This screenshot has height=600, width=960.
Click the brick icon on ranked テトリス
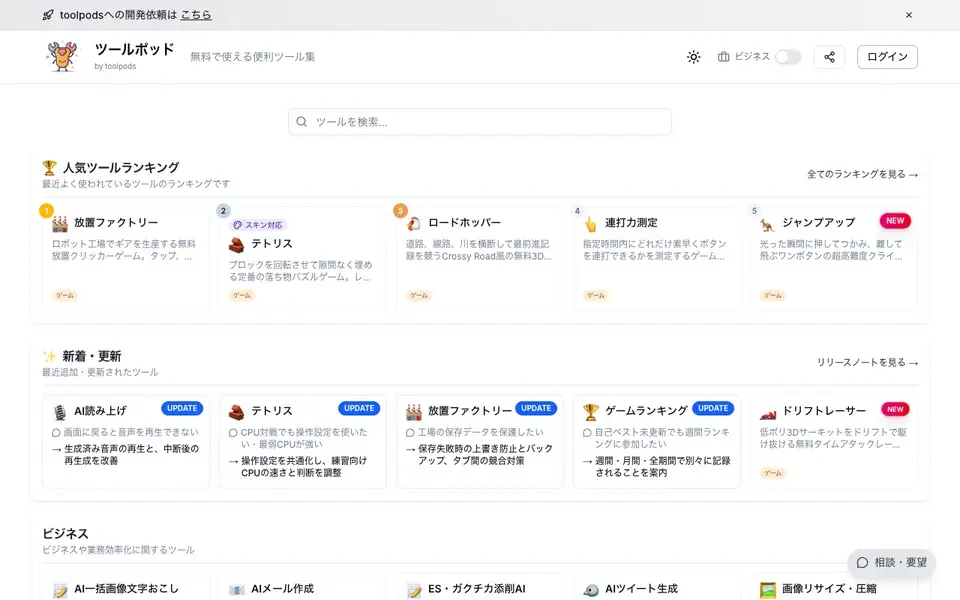(237, 244)
